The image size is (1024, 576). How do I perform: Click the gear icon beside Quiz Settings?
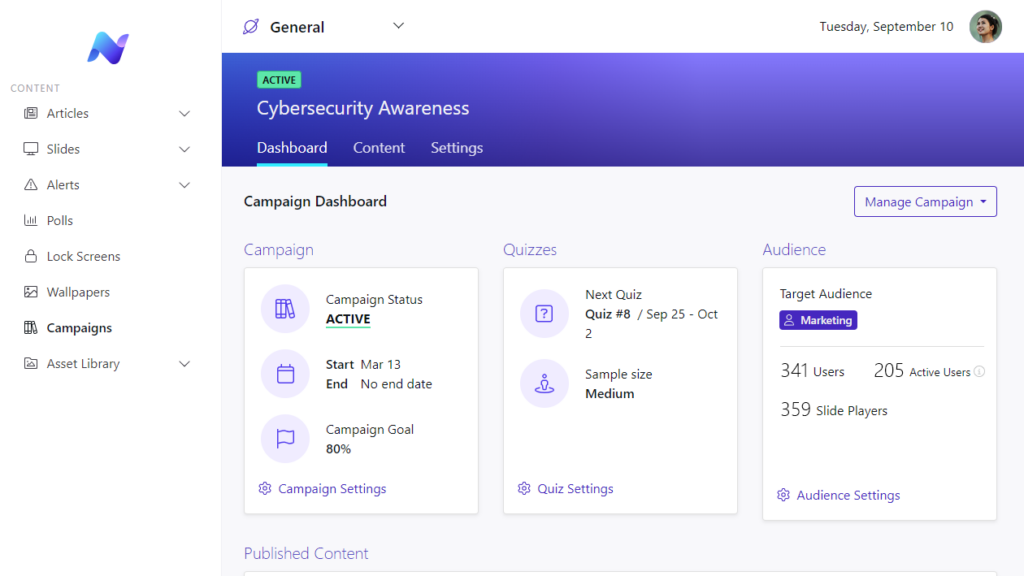[x=524, y=489]
